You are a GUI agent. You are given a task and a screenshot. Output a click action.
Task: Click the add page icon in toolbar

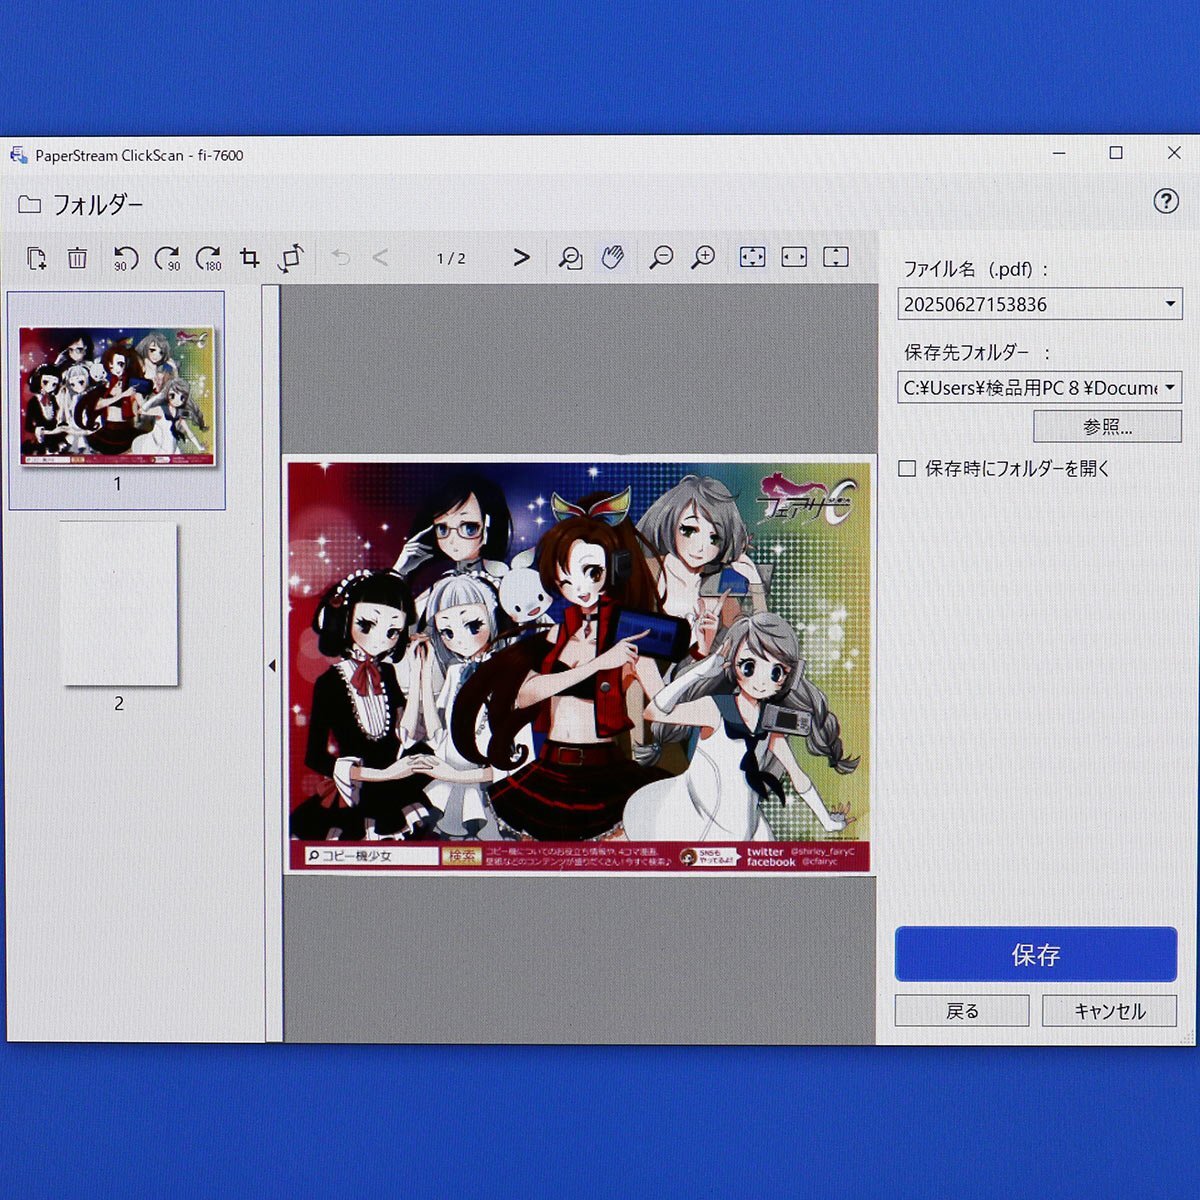[36, 258]
